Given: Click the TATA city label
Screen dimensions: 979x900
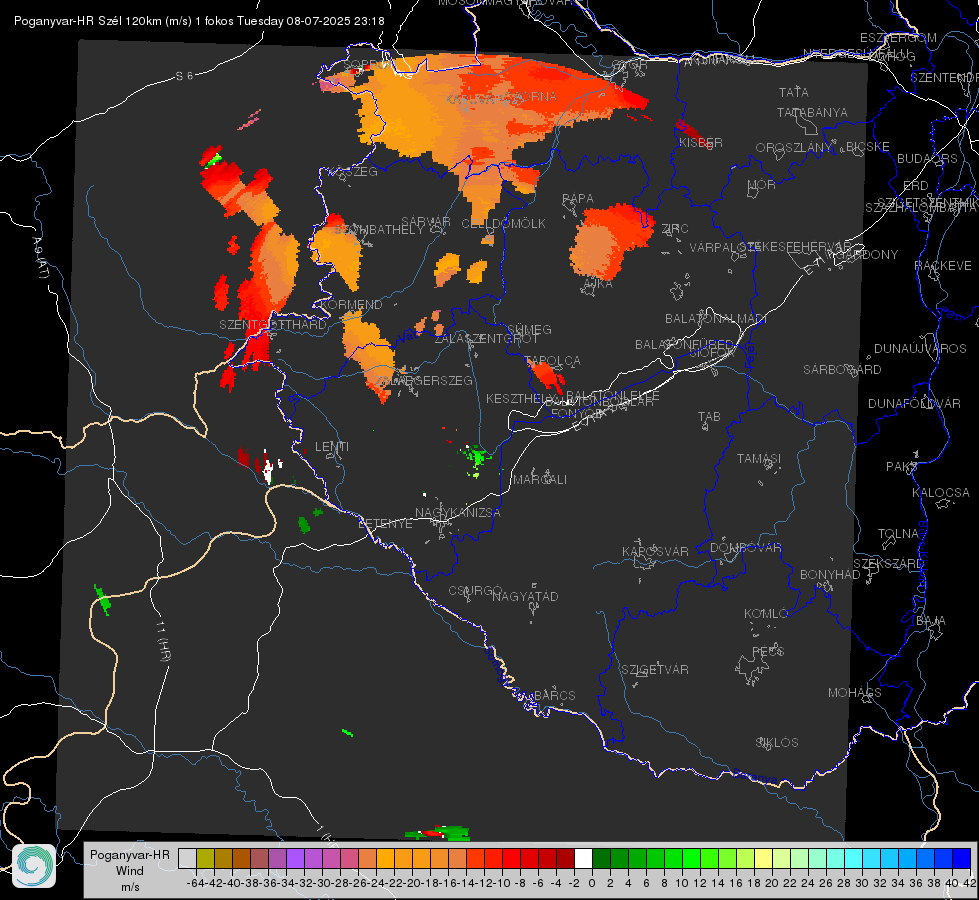Looking at the screenshot, I should 794,92.
